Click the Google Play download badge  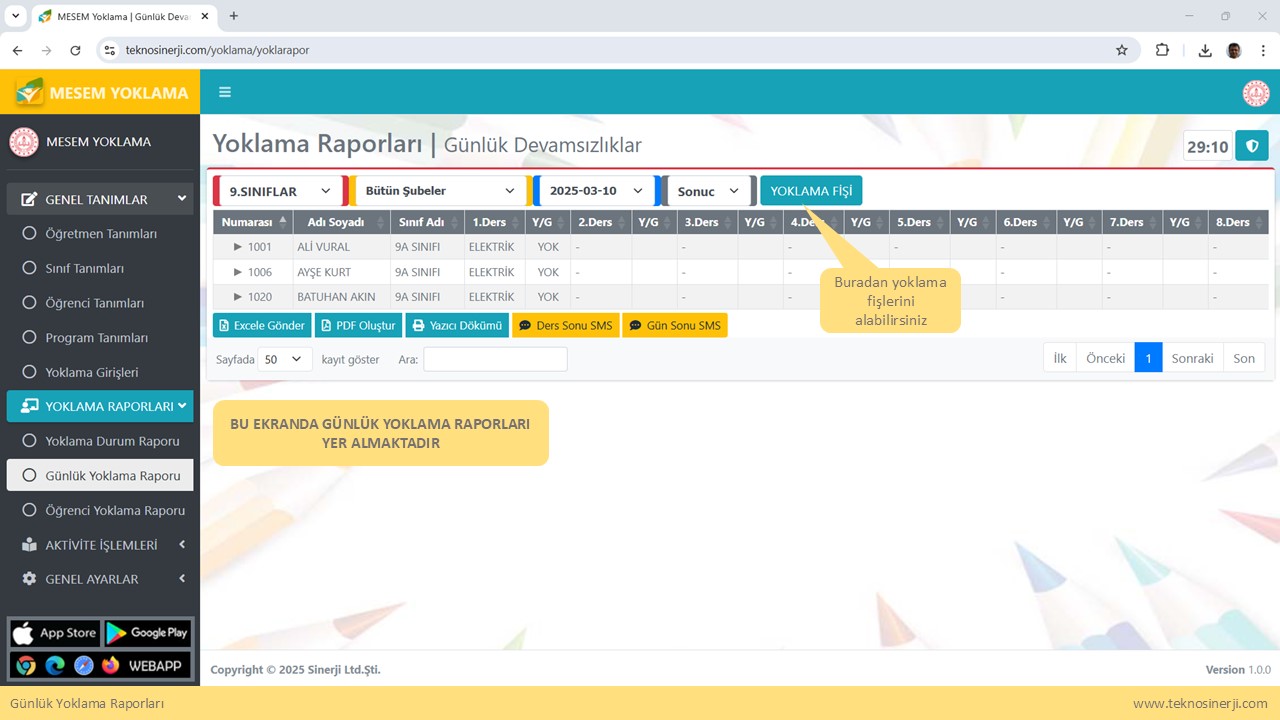click(147, 633)
